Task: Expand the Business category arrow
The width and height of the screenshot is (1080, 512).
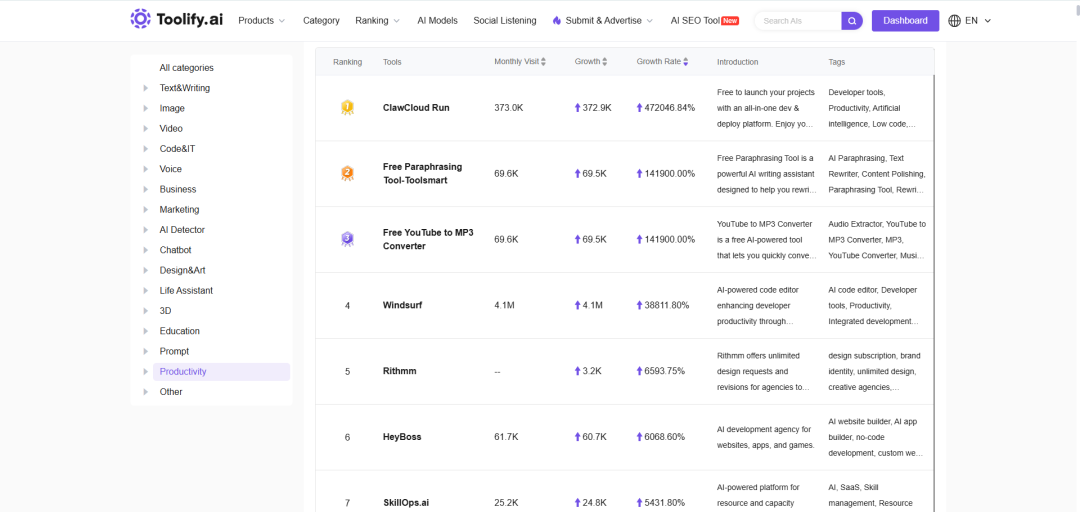Action: coord(145,190)
